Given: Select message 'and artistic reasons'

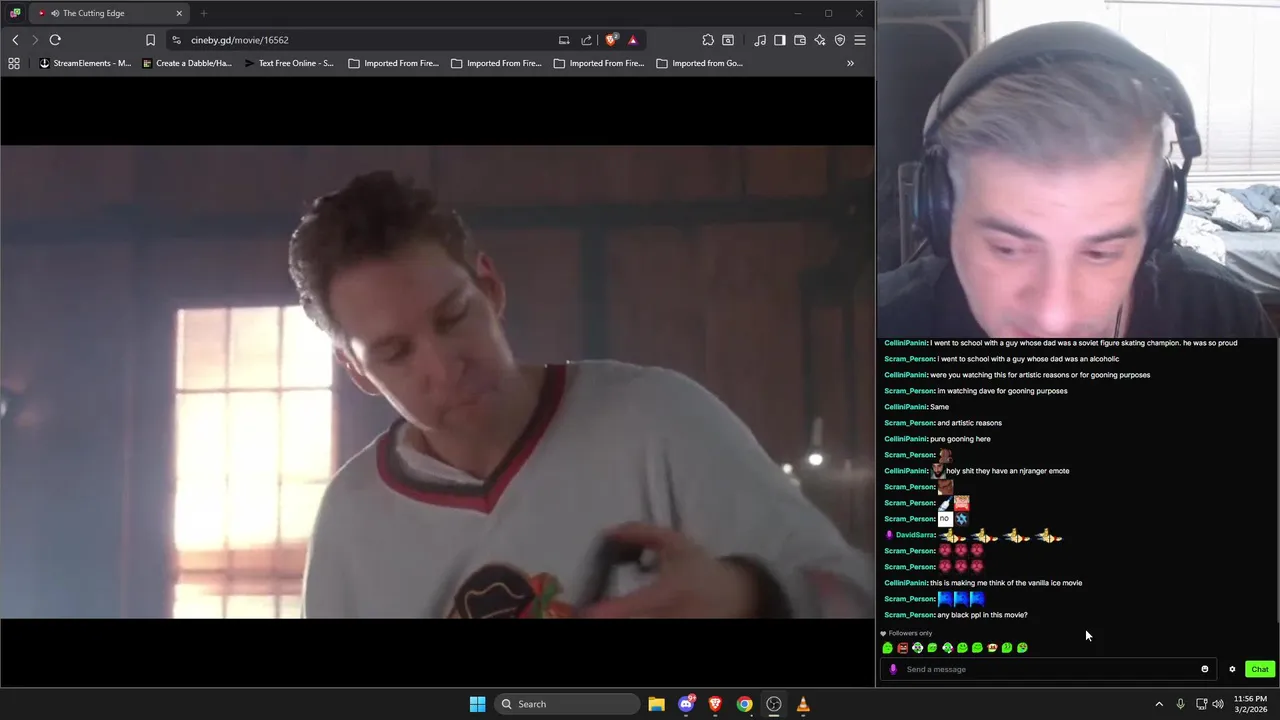Looking at the screenshot, I should 969,423.
